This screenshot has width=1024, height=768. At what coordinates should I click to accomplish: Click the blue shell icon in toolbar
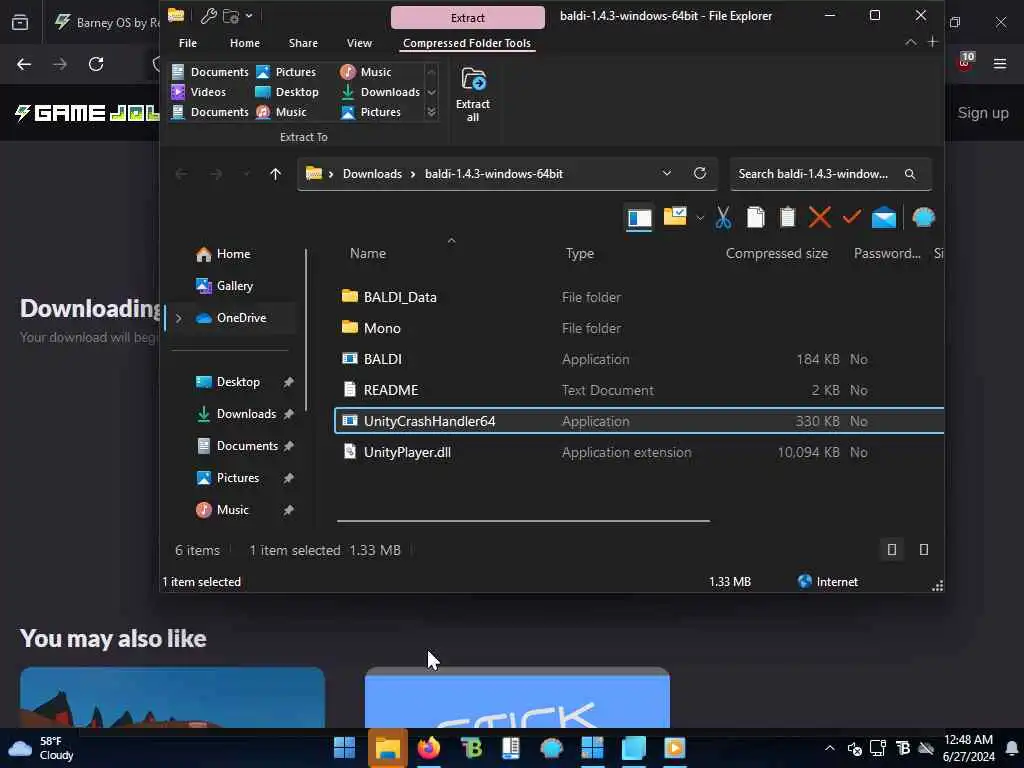pos(923,217)
